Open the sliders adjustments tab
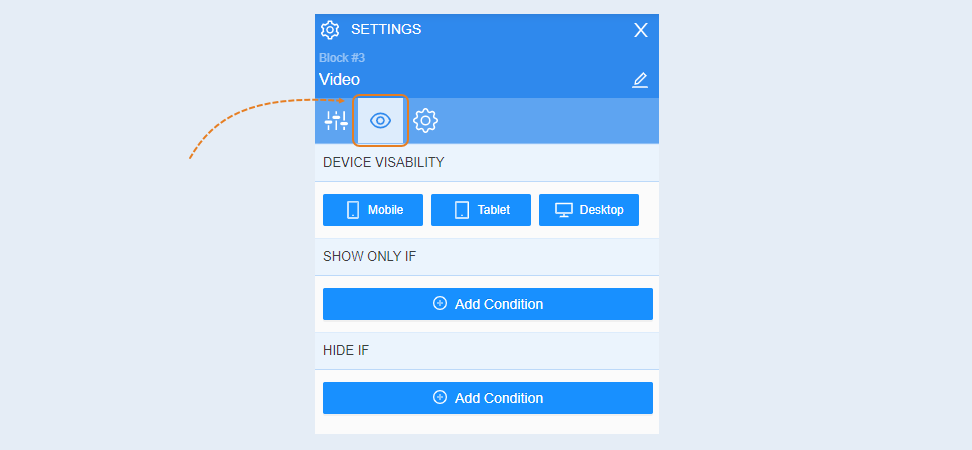972x450 pixels. click(x=336, y=120)
